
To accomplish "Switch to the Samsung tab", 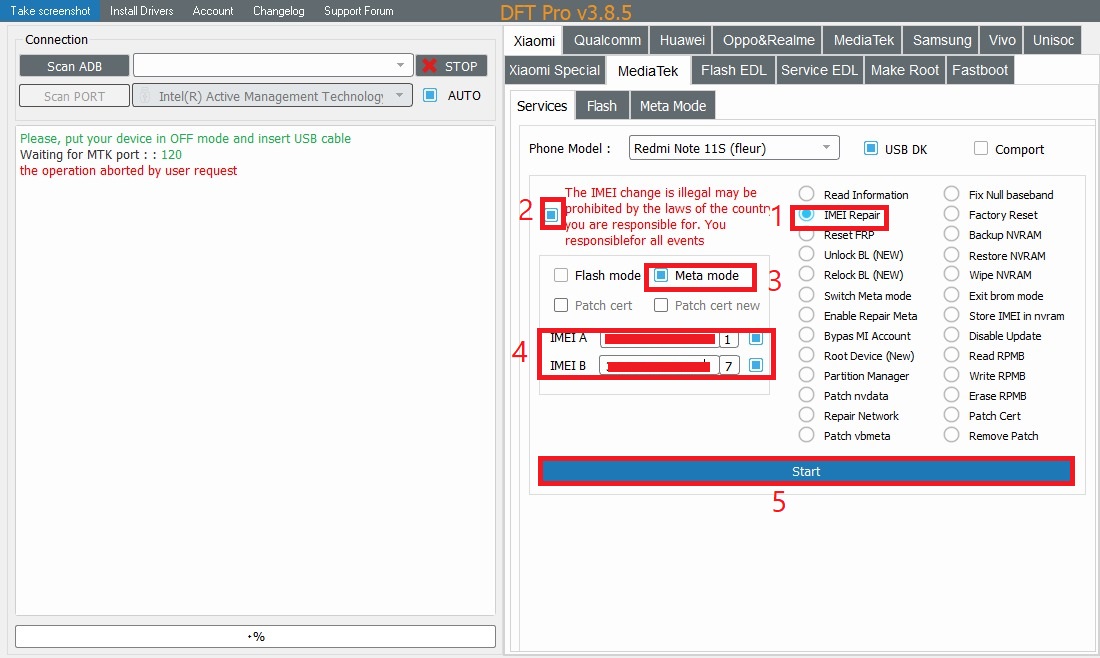I will click(941, 40).
